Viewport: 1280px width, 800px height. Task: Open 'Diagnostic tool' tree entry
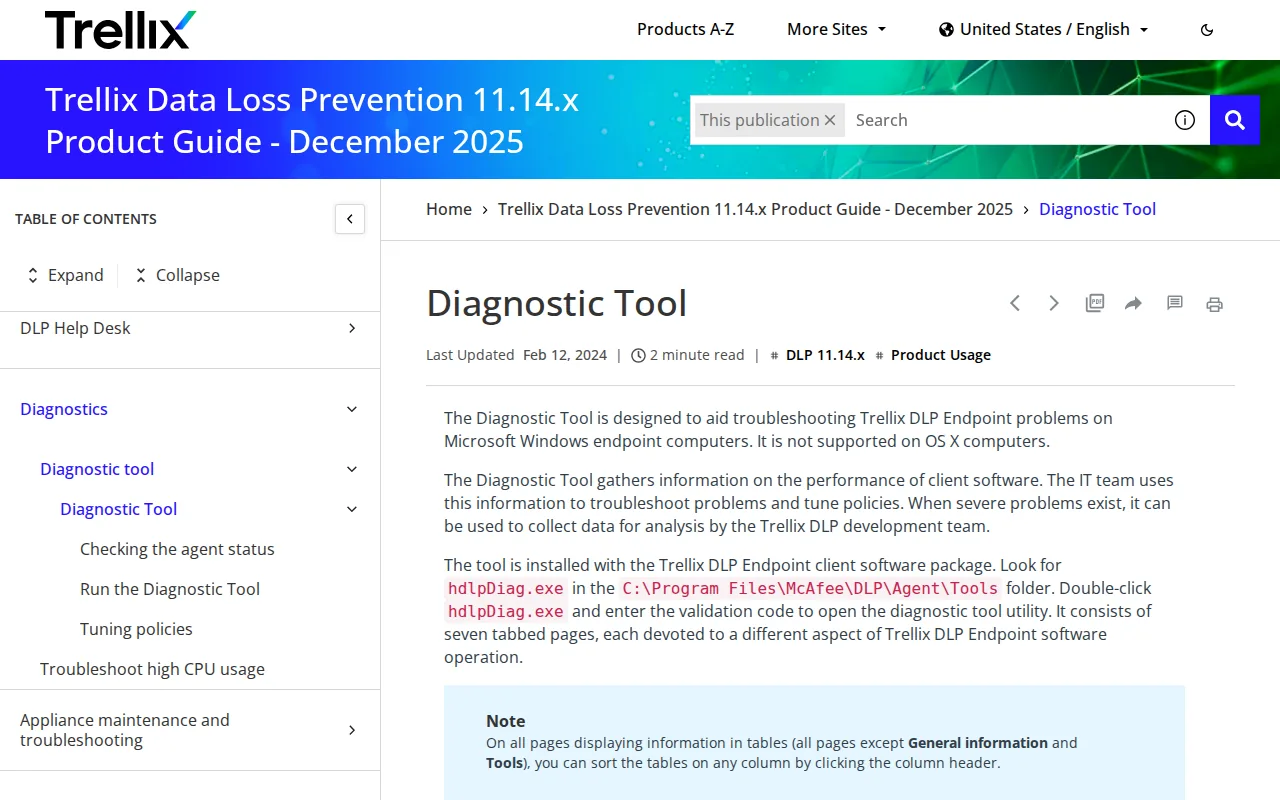(x=97, y=469)
